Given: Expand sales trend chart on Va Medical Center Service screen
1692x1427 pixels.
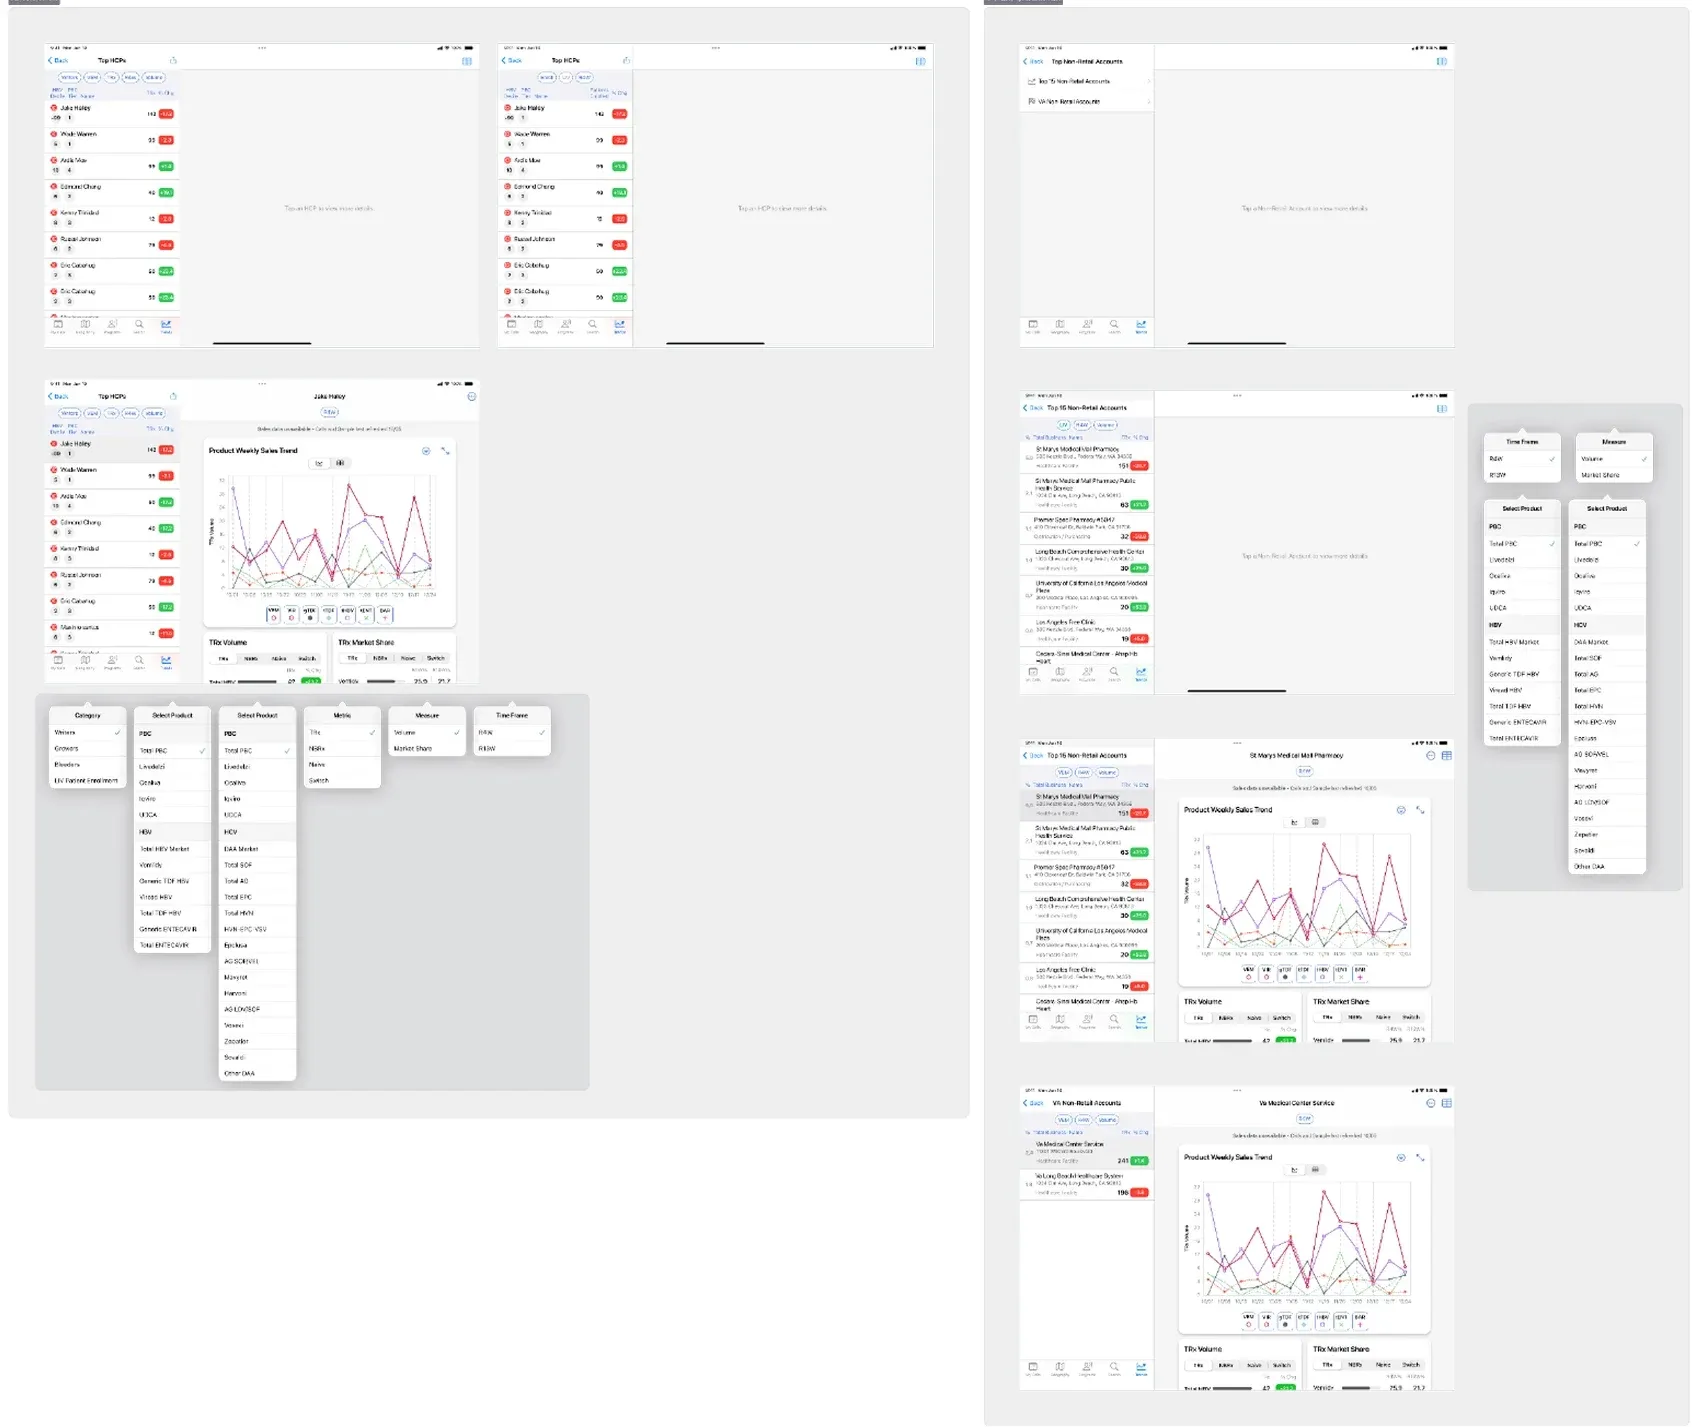Looking at the screenshot, I should (1420, 1157).
